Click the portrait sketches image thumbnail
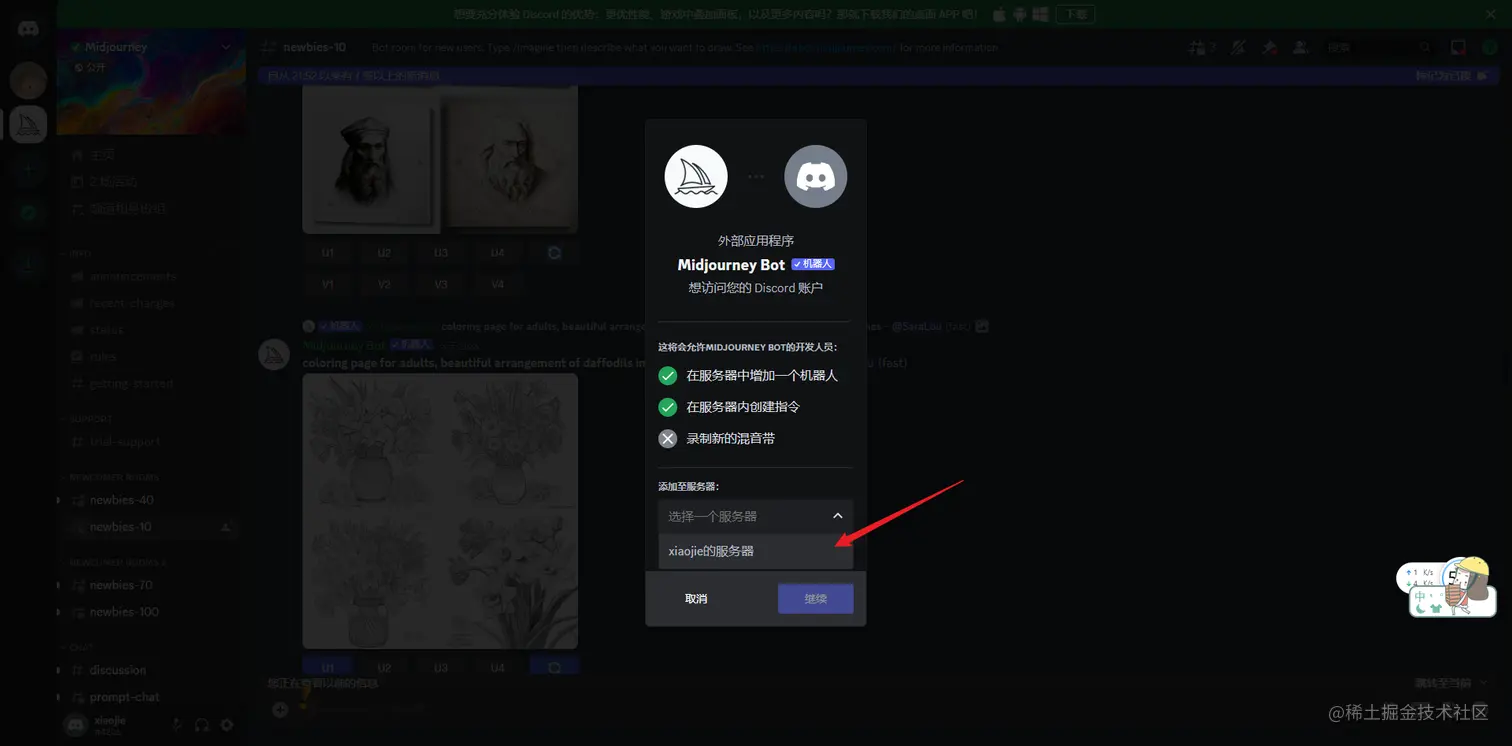Viewport: 1512px width, 746px height. 440,158
